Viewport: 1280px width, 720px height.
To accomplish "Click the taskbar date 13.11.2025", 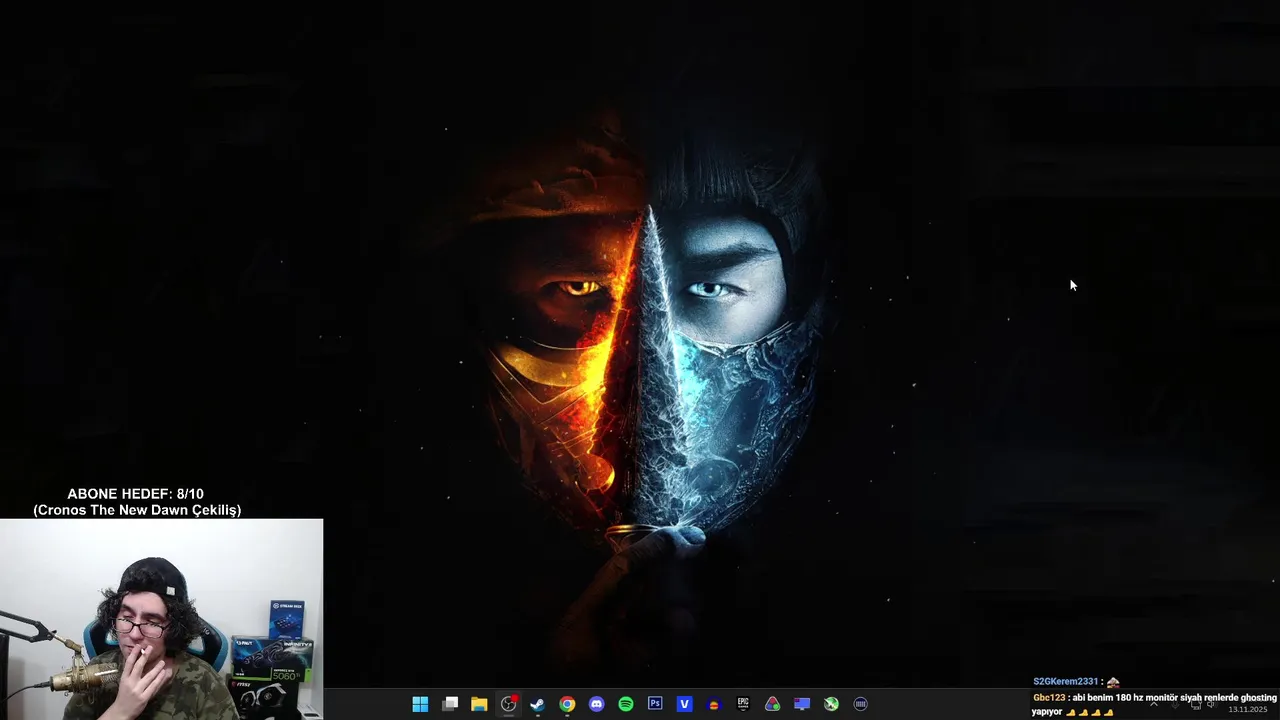I will point(1247,709).
